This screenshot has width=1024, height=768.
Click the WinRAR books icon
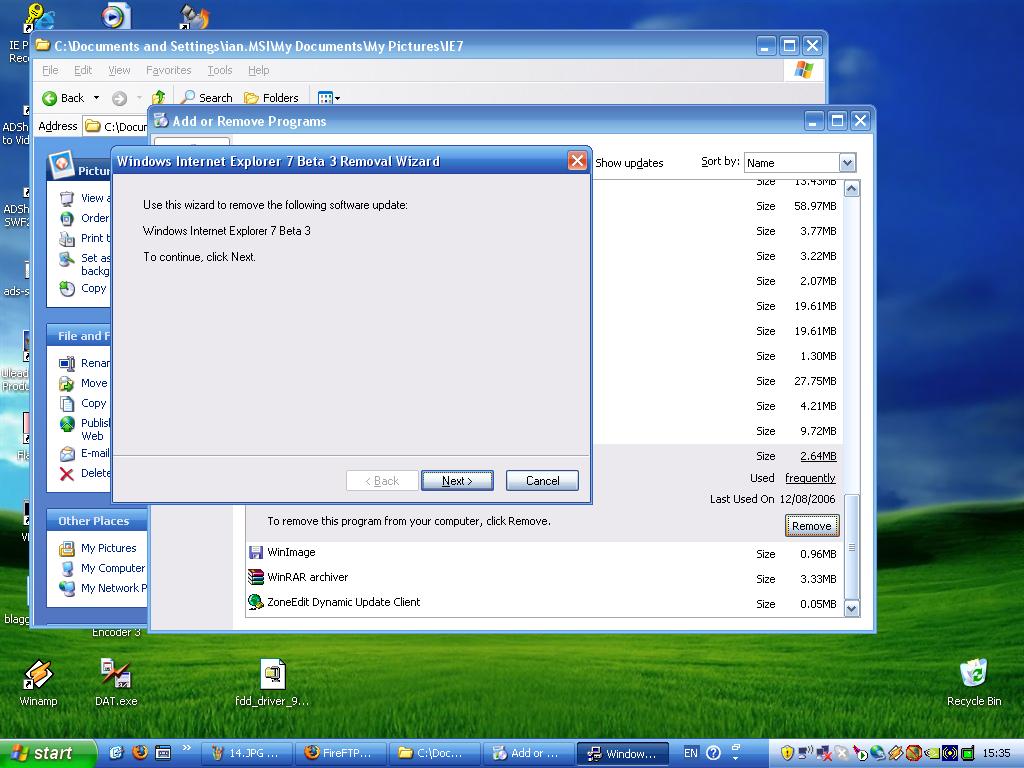(255, 577)
